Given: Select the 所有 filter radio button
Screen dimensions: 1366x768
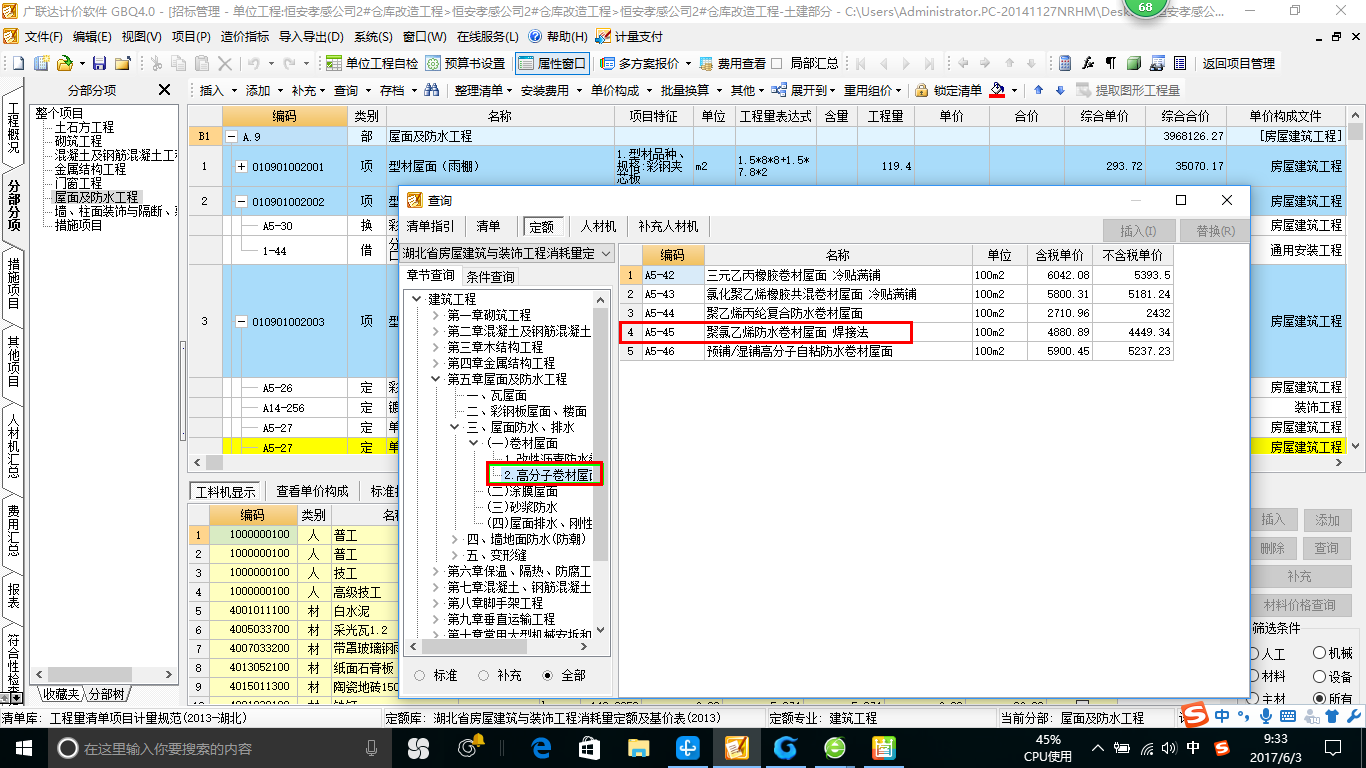Looking at the screenshot, I should 1319,699.
